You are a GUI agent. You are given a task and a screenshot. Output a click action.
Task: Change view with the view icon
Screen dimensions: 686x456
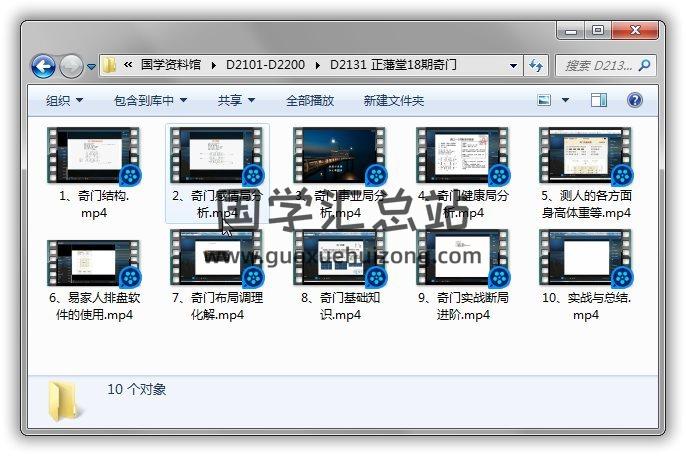coord(544,100)
